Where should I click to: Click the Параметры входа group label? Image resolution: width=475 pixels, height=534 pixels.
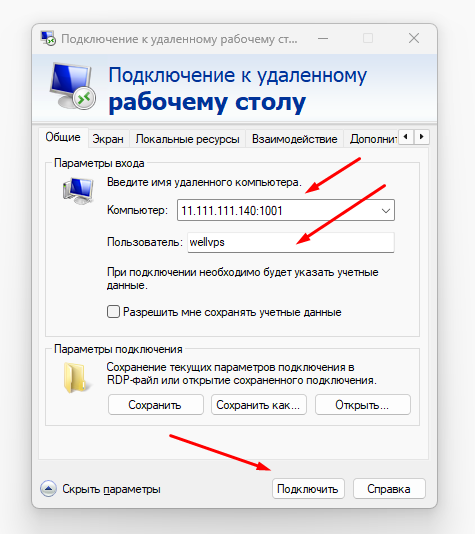pyautogui.click(x=99, y=163)
